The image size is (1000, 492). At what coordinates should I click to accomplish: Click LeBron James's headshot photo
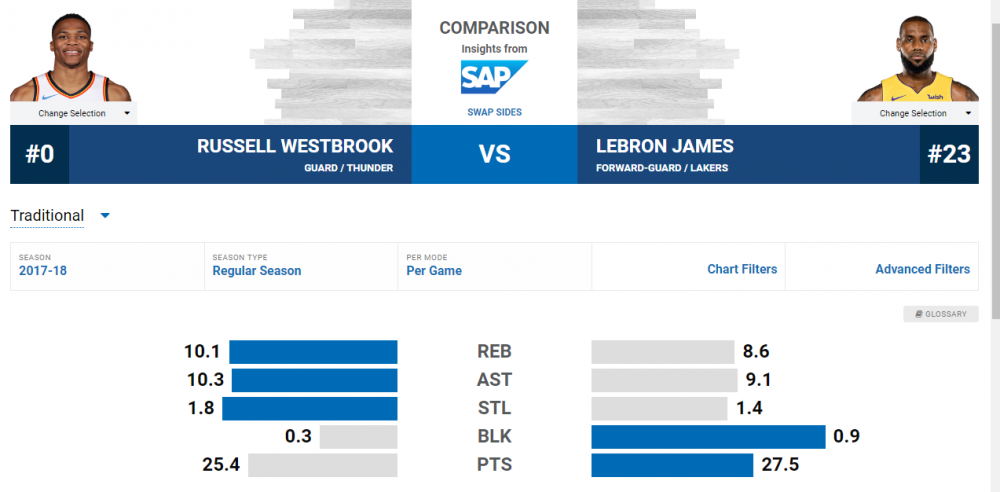tap(917, 62)
